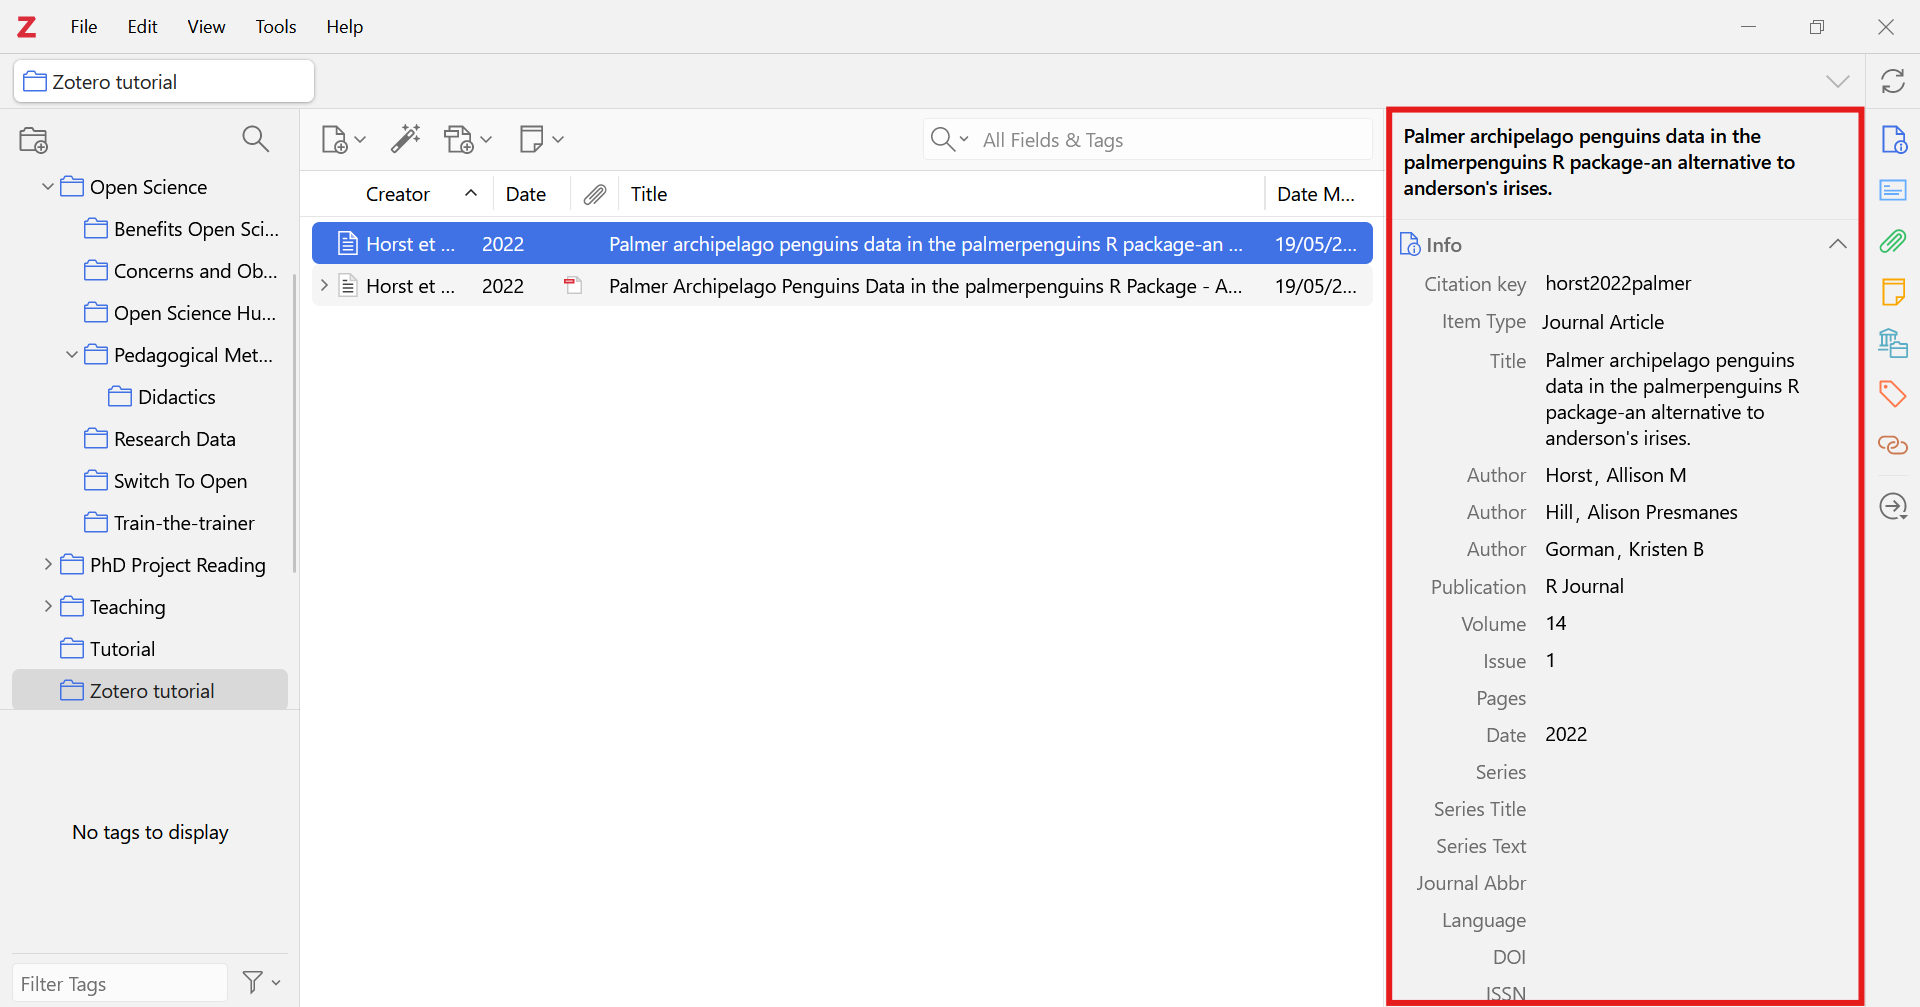Click the attachment column paperclip header

coord(595,194)
